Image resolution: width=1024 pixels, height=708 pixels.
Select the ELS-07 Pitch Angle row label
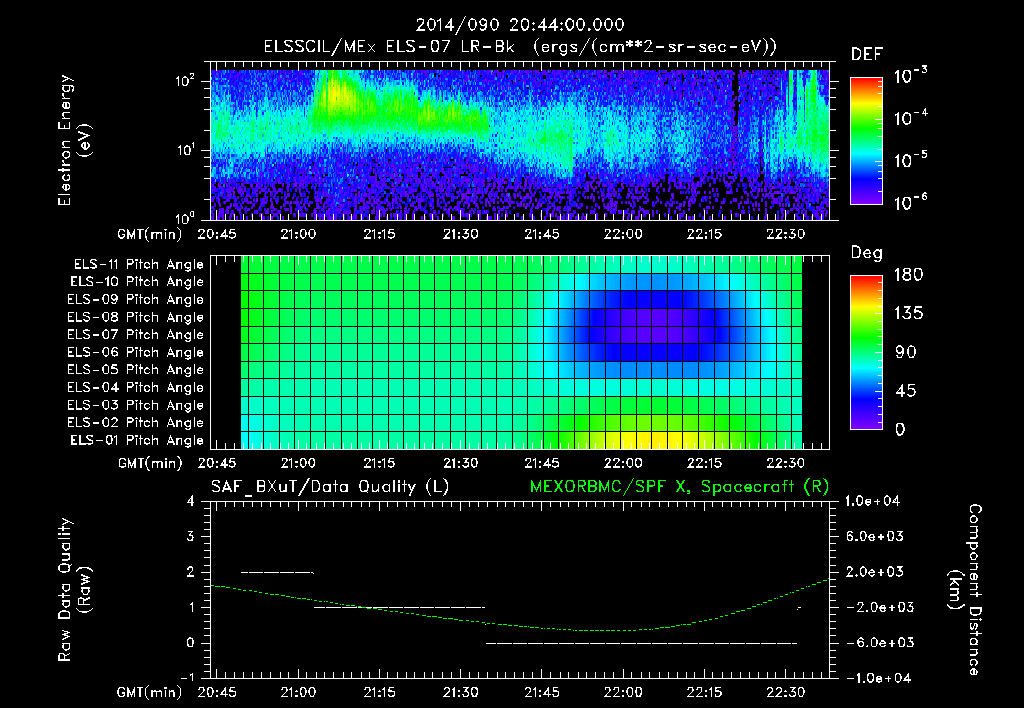point(136,334)
